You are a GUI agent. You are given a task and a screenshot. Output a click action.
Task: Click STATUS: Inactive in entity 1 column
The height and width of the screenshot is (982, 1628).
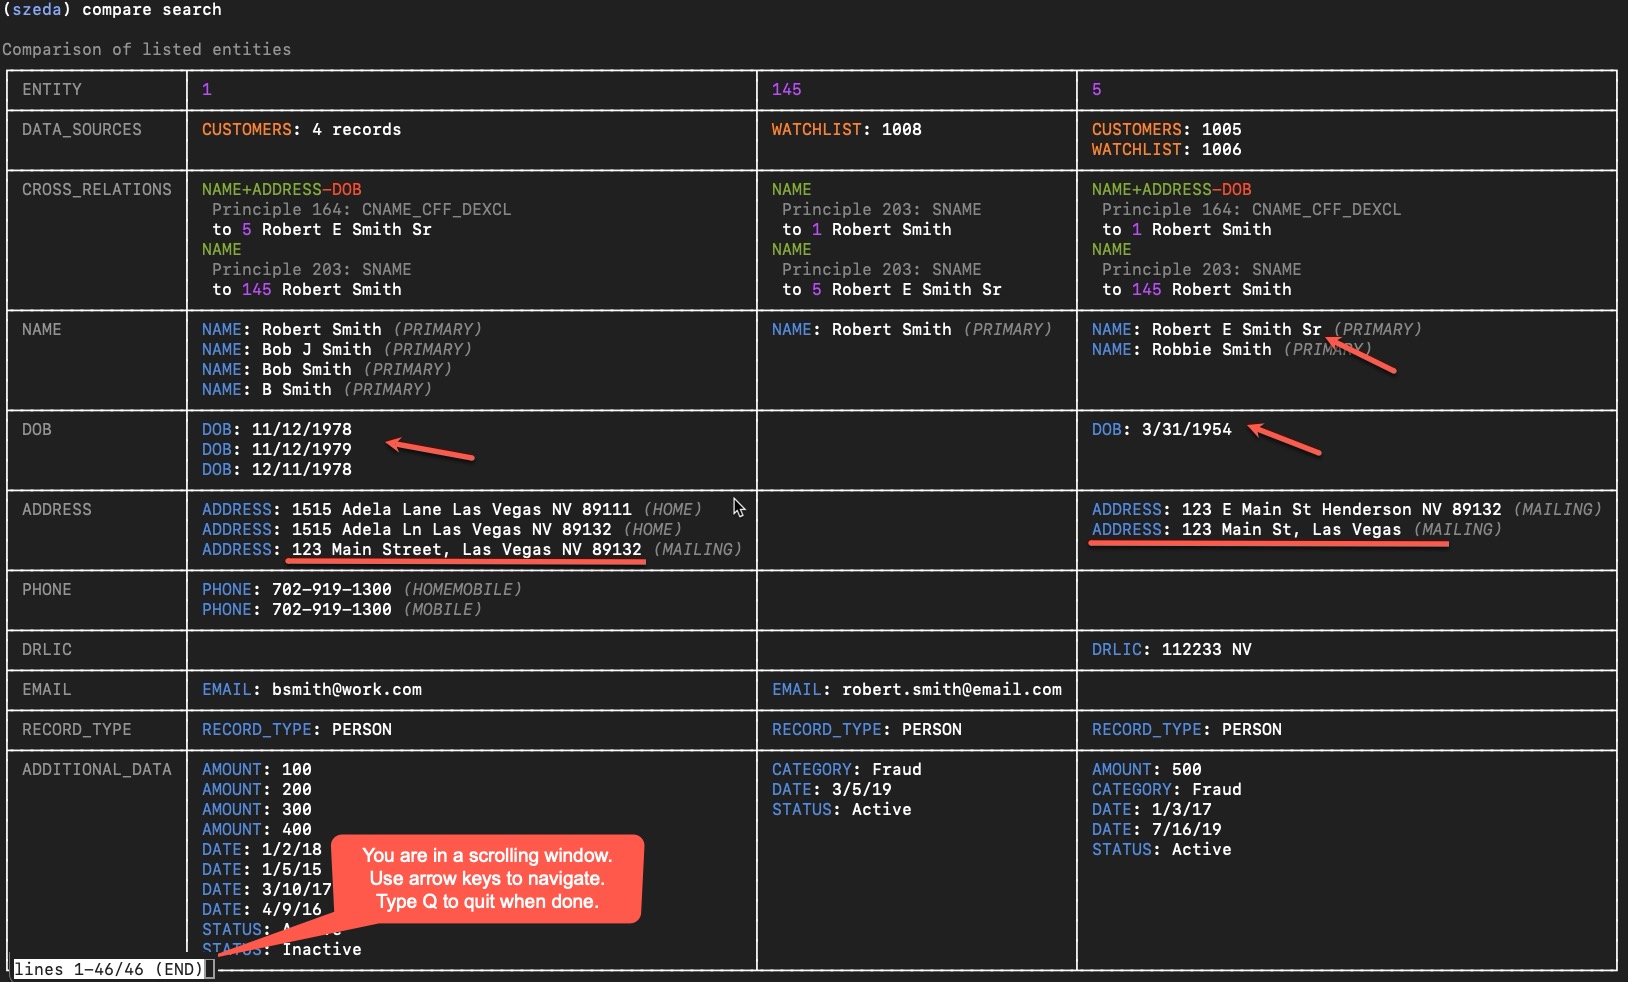pos(280,949)
